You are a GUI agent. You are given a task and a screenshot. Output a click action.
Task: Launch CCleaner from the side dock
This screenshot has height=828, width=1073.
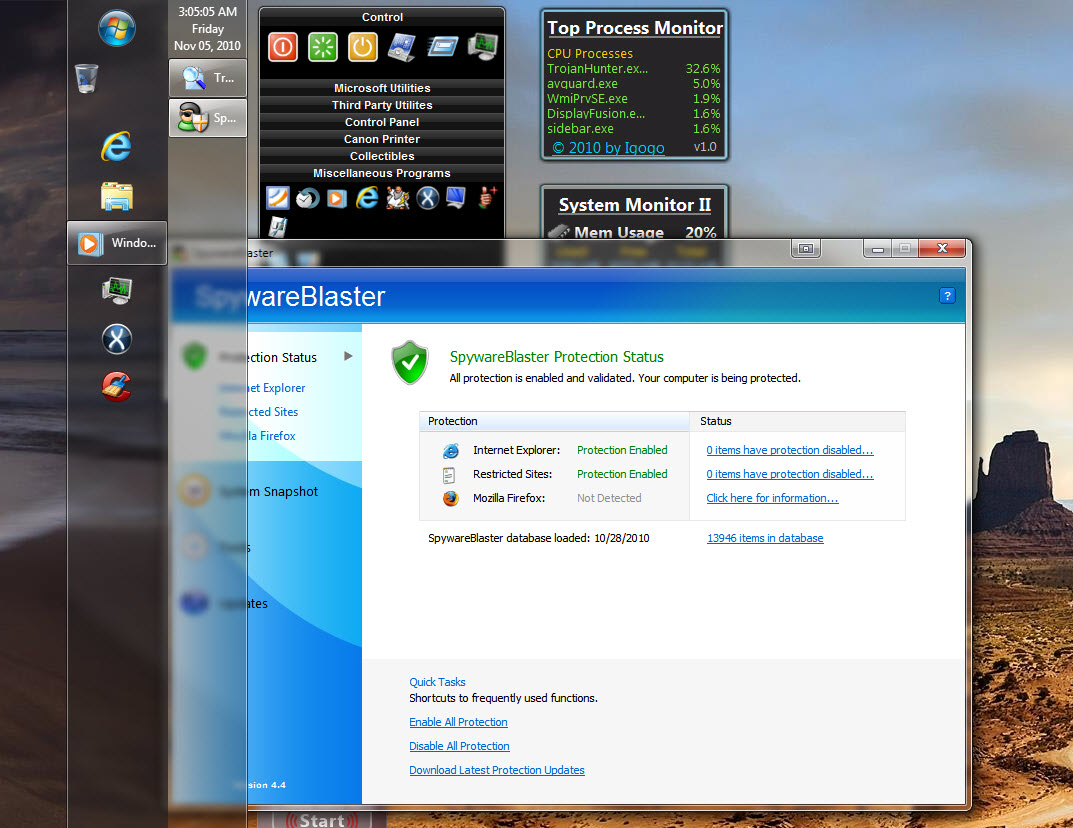(x=117, y=387)
